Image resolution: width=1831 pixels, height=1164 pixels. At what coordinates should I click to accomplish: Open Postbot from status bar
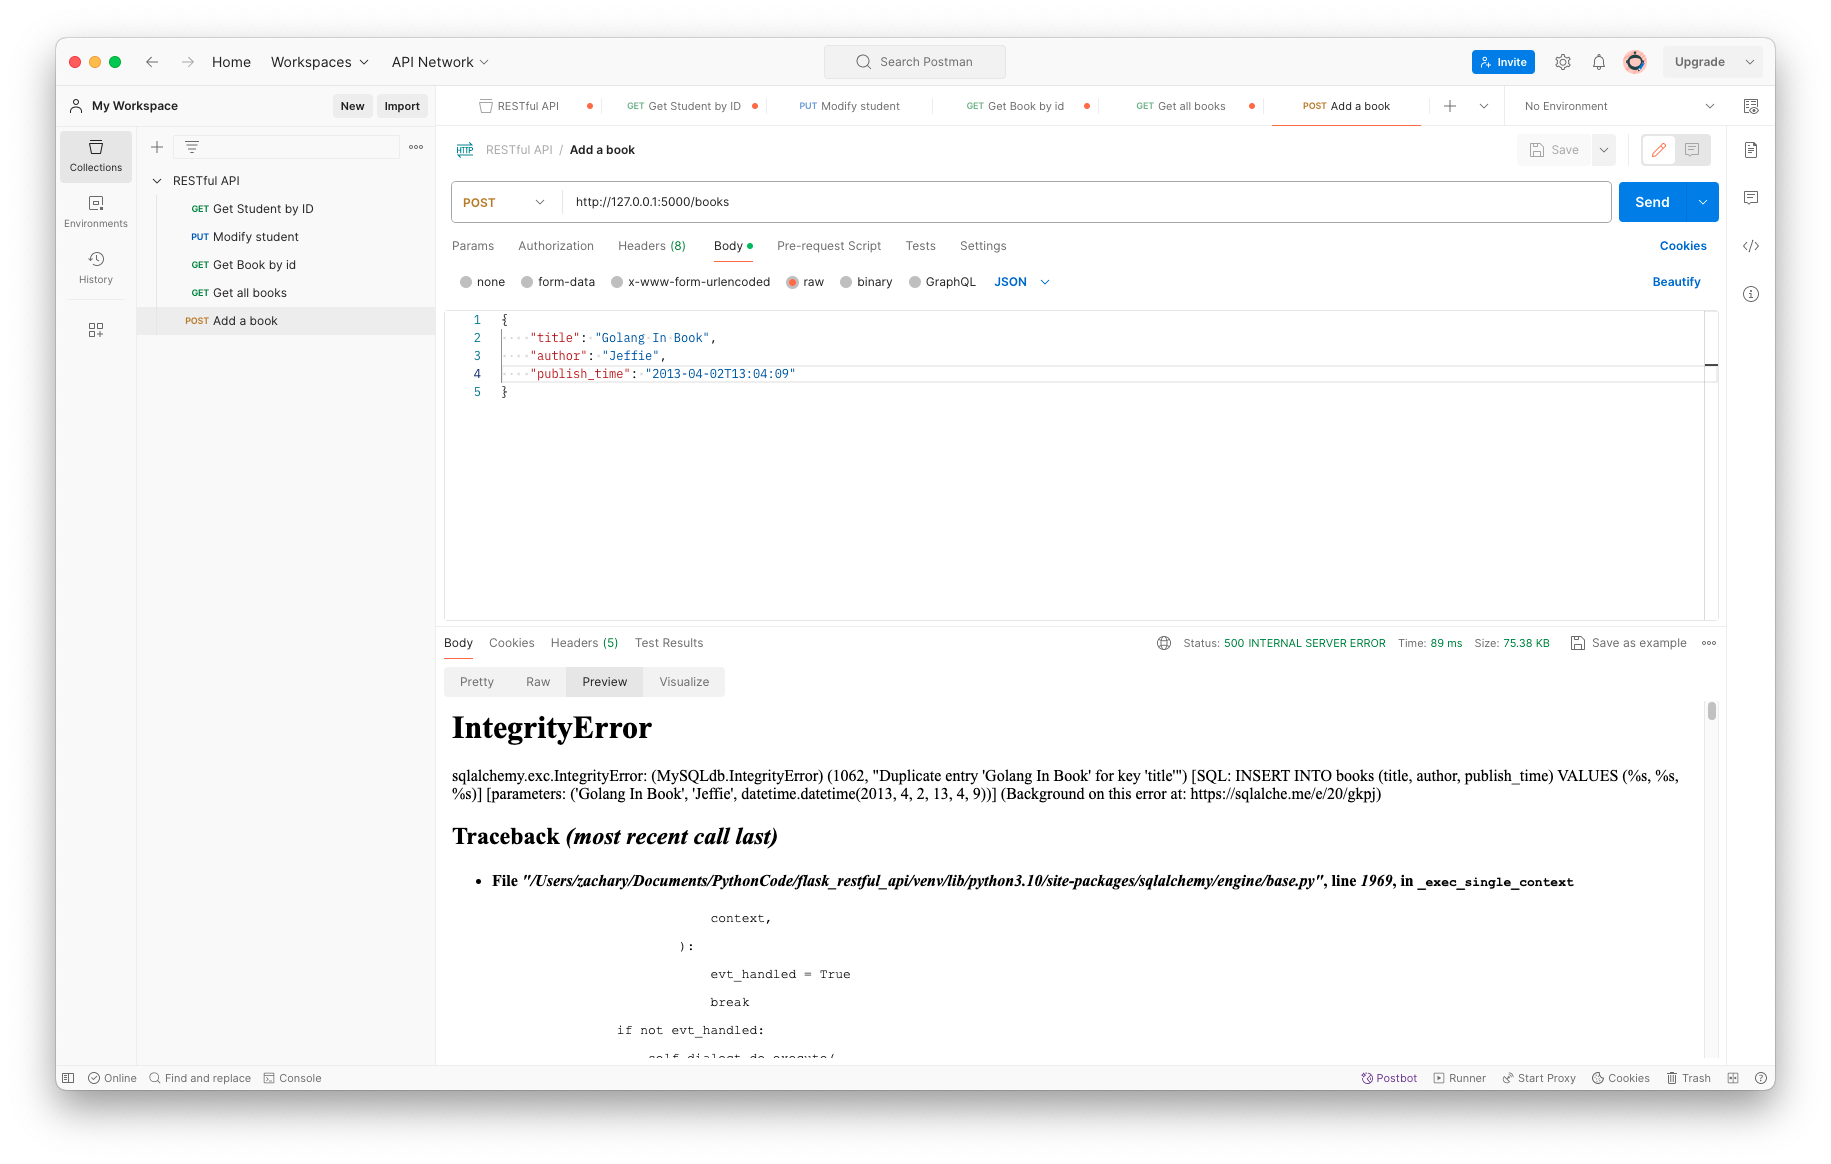(1389, 1078)
